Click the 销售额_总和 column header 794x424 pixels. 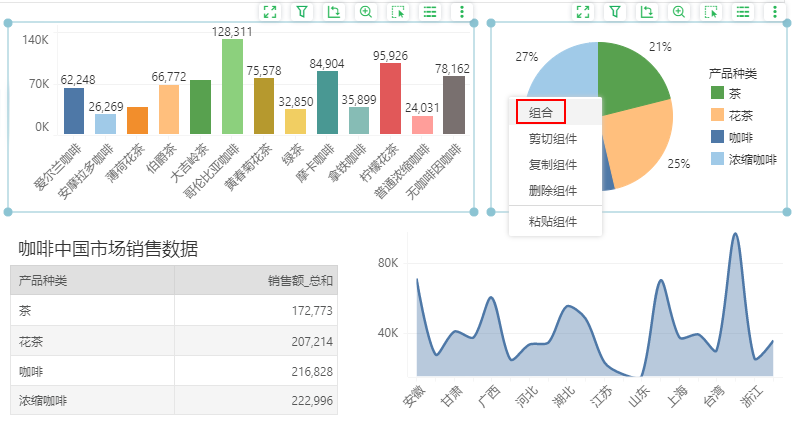[300, 281]
